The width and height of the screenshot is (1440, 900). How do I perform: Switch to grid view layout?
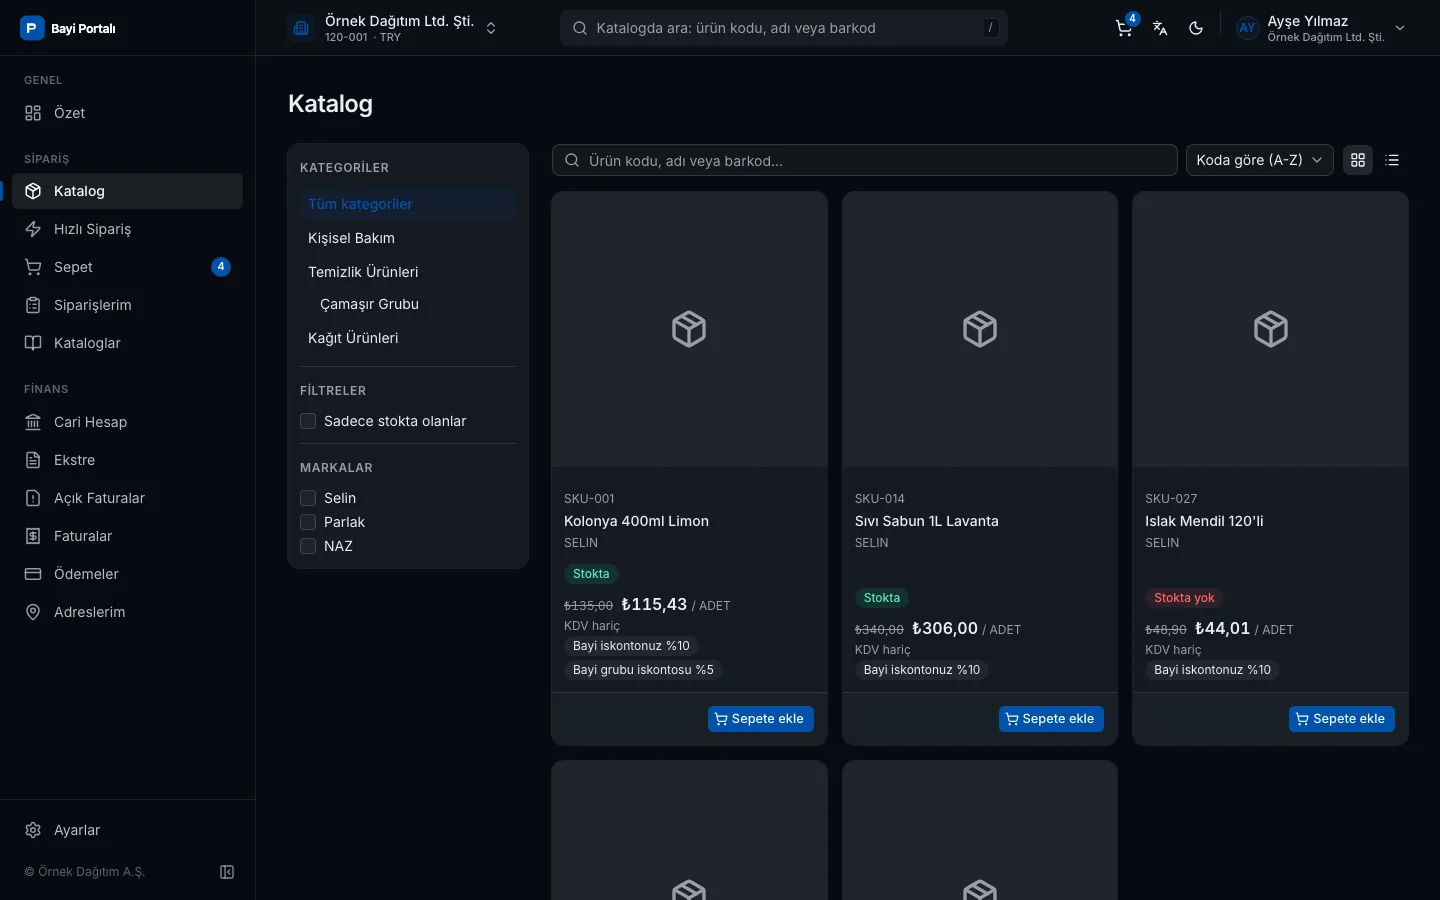1358,160
